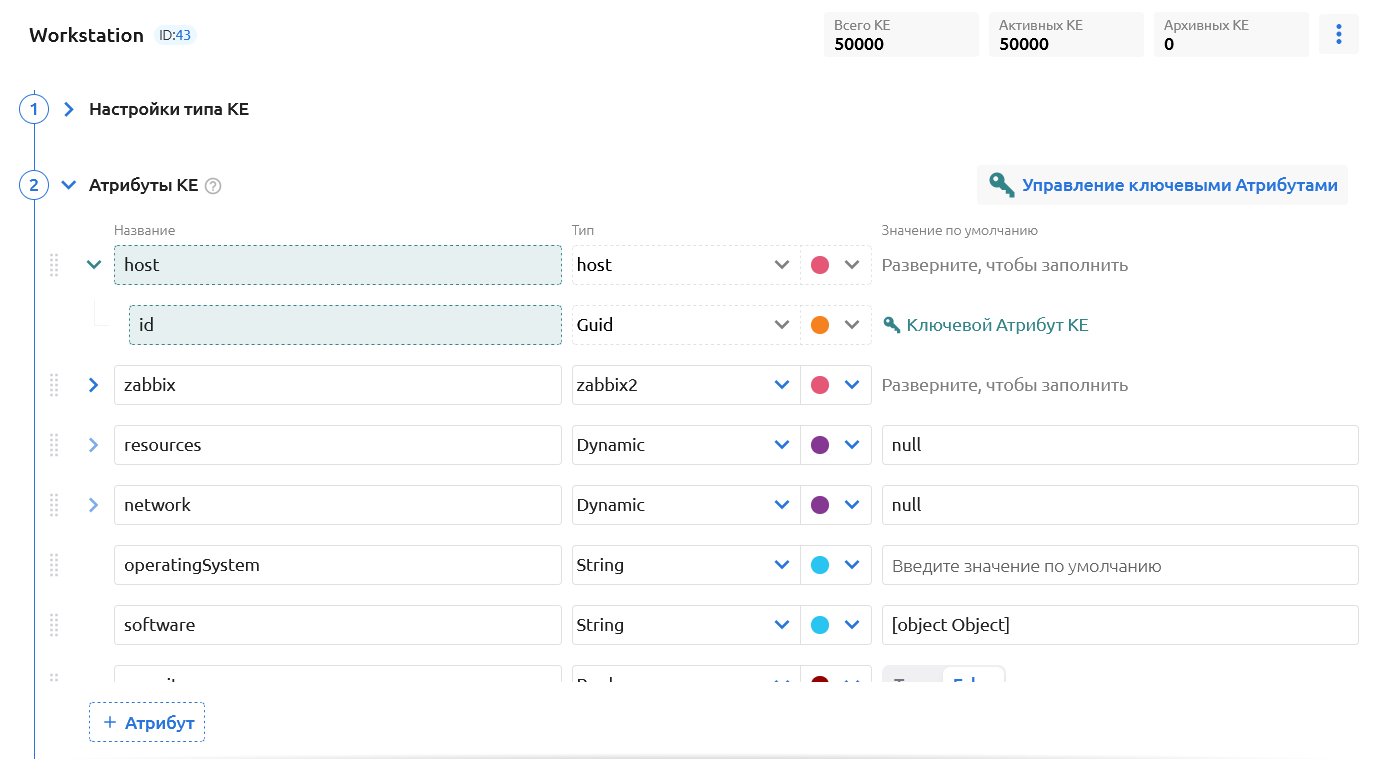1392x759 pixels.
Task: Click drag handle of operatingSystem row
Action: pyautogui.click(x=54, y=565)
